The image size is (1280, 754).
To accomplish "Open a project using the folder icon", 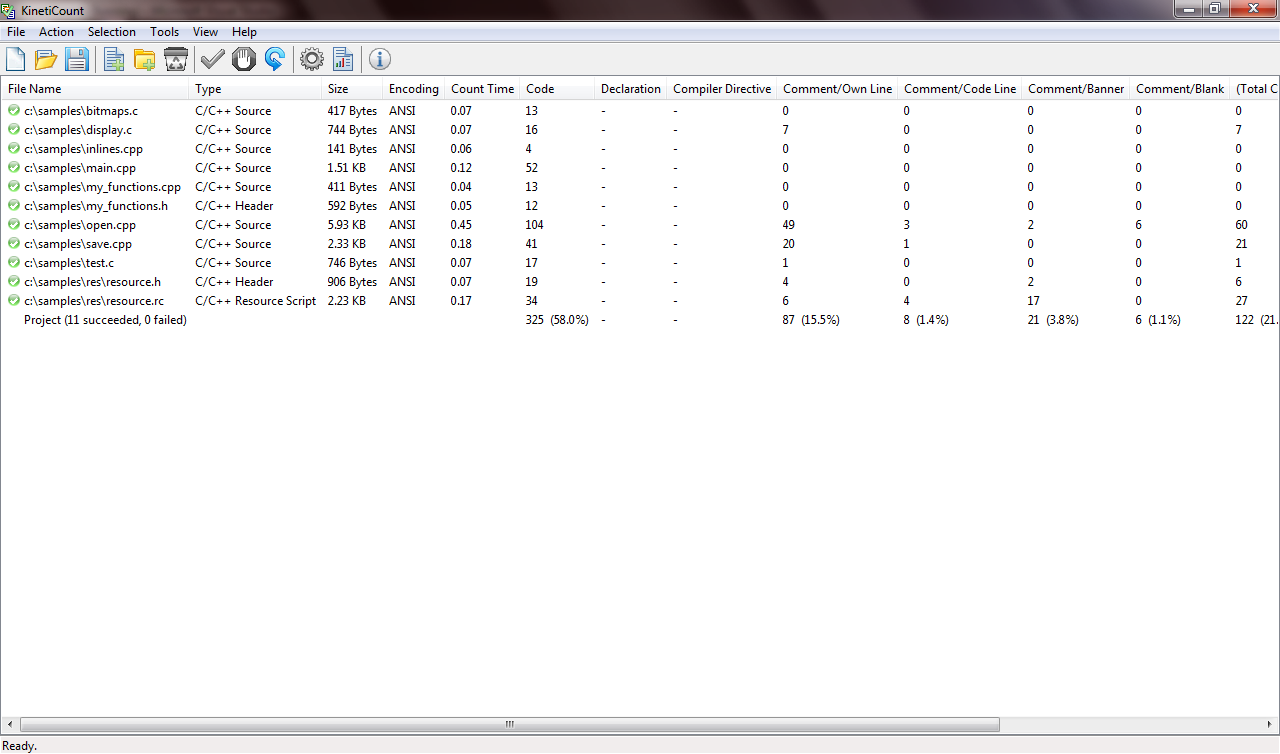I will 46,60.
